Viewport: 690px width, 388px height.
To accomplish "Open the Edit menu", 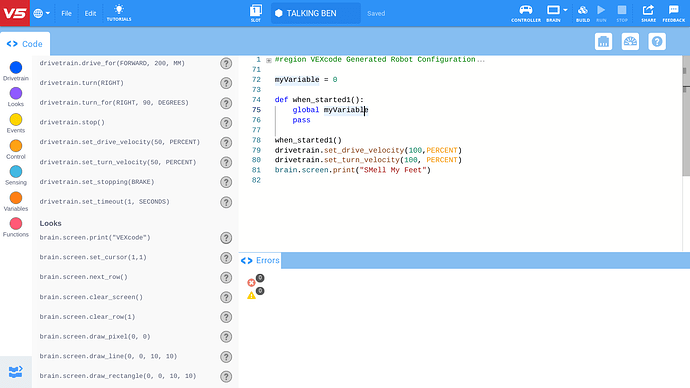I will pos(90,14).
